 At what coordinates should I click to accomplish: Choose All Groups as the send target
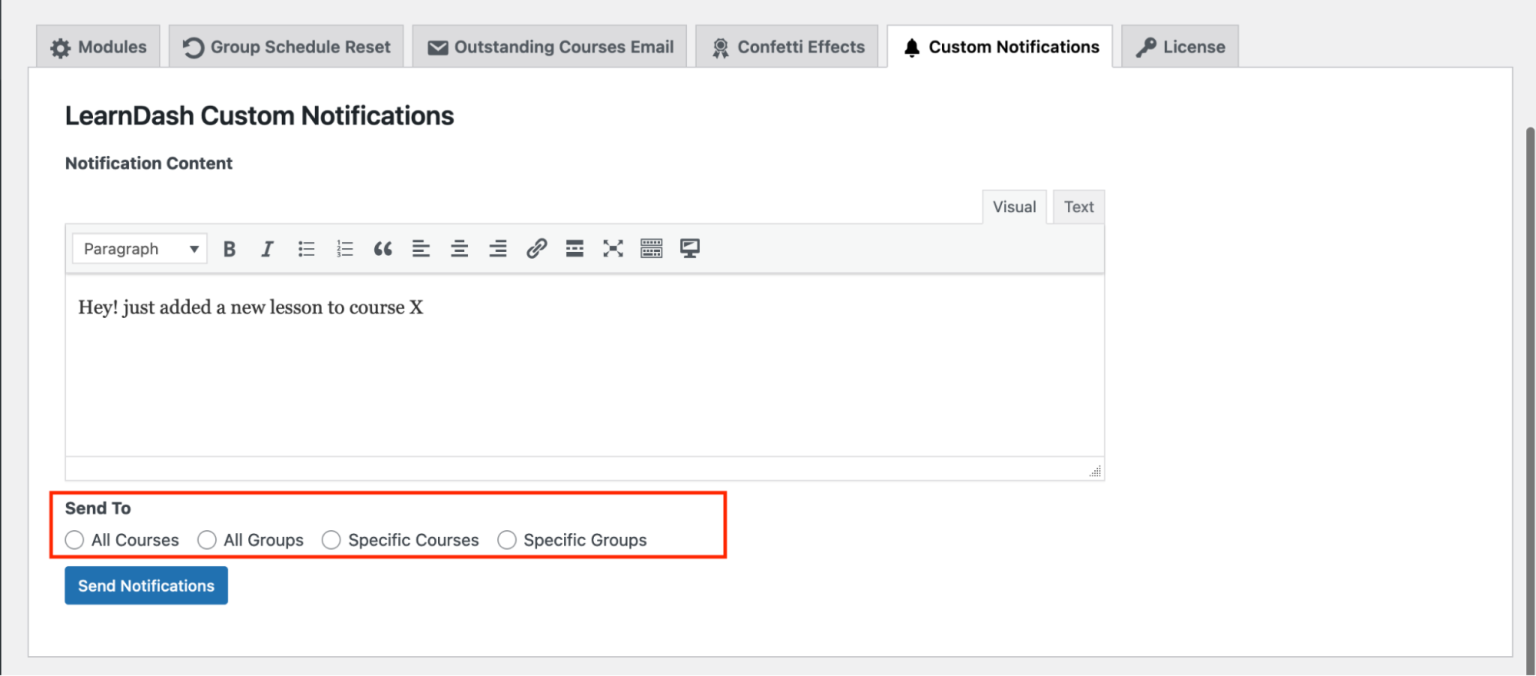[x=207, y=539]
